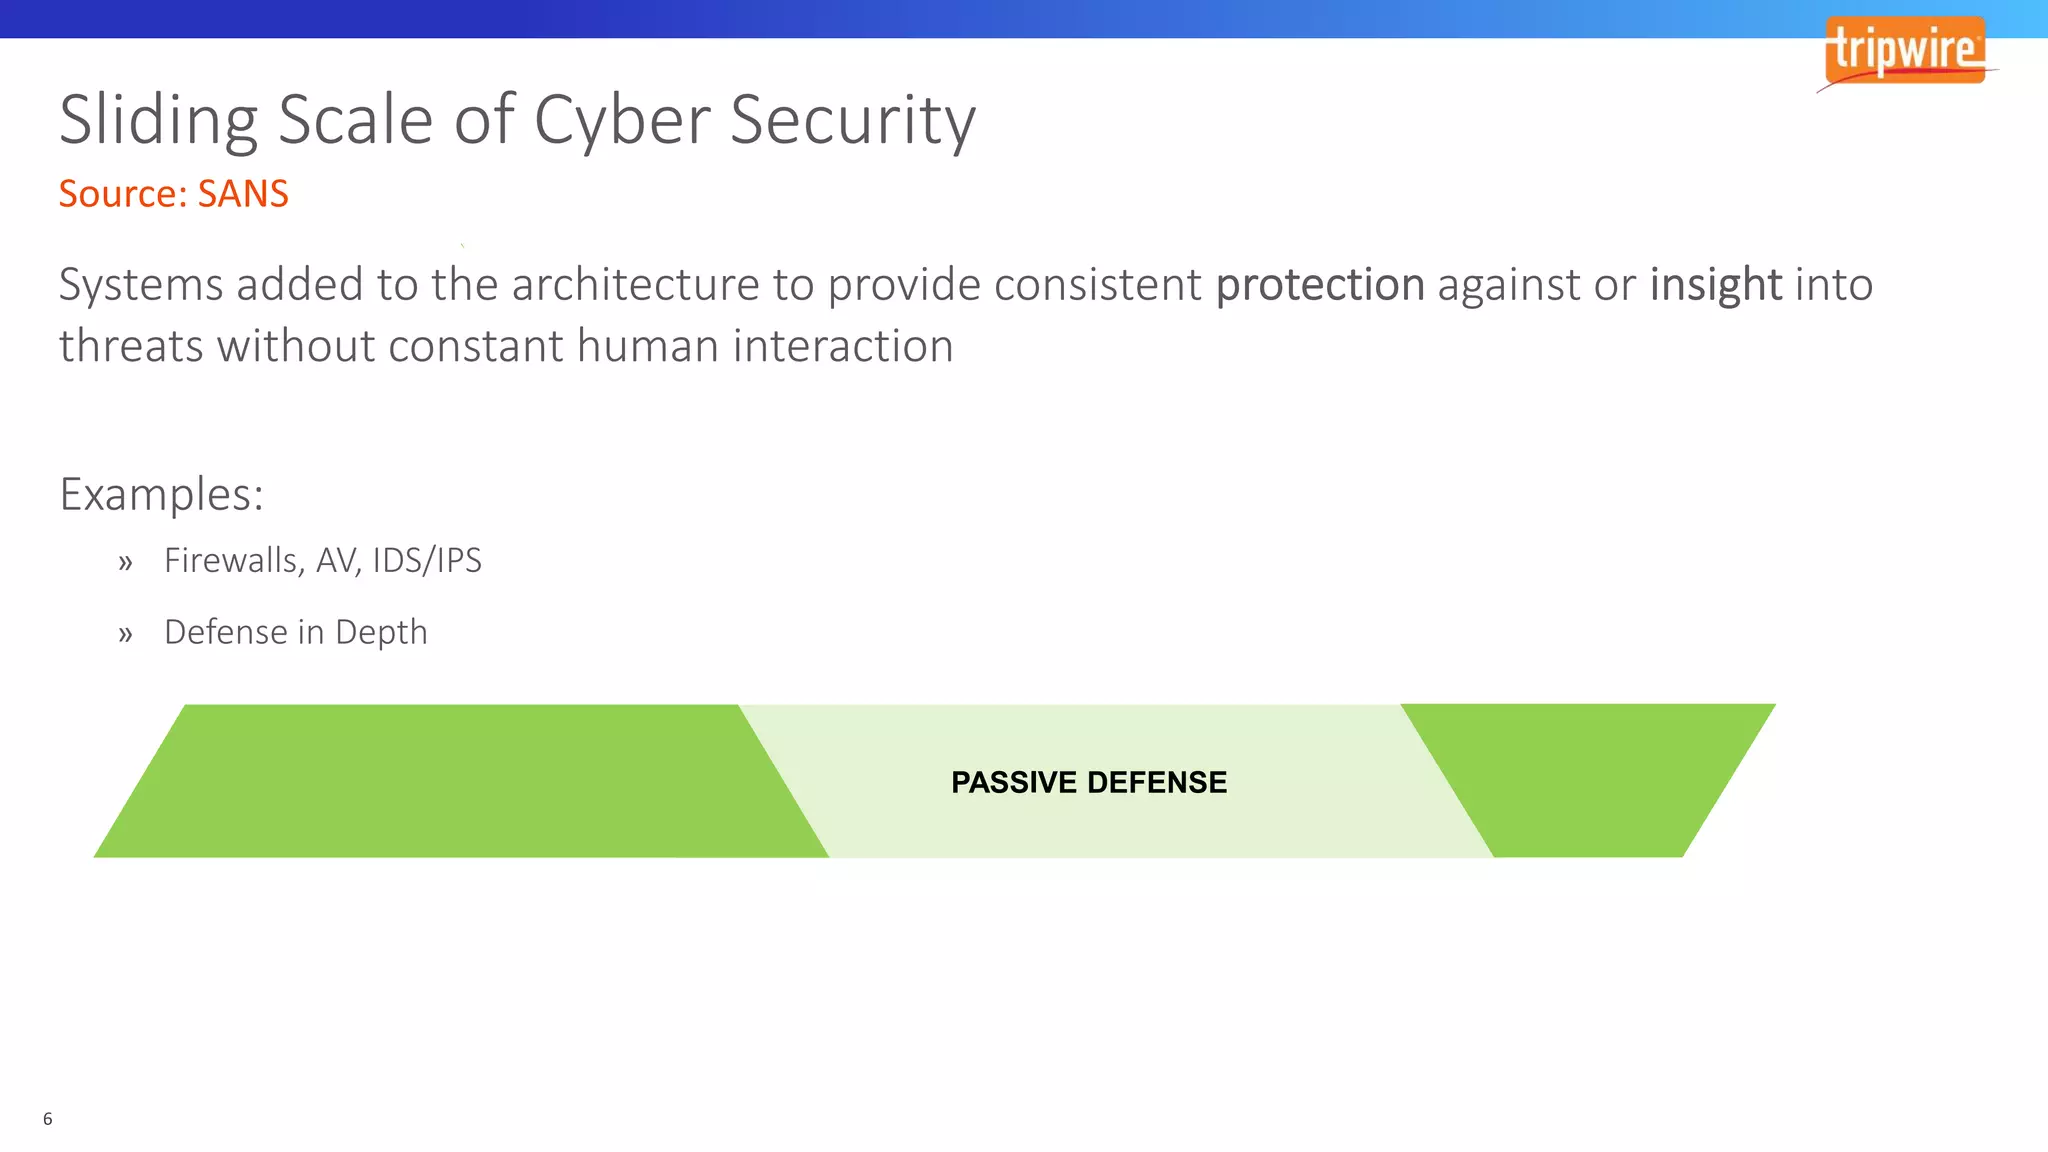Click the word 'consistent' in the description

pyautogui.click(x=1097, y=285)
